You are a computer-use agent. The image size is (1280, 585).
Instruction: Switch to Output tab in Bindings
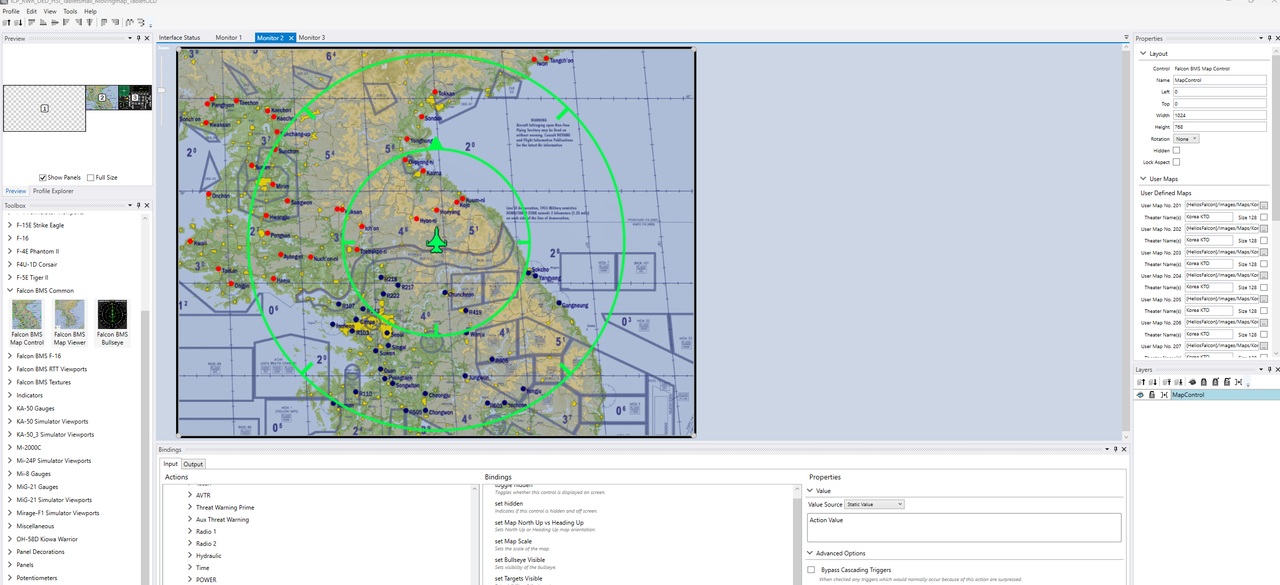193,463
